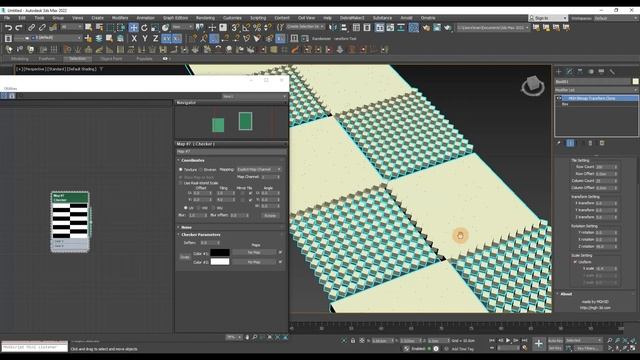
Task: Click the ViewCube in the viewport
Action: [533, 86]
